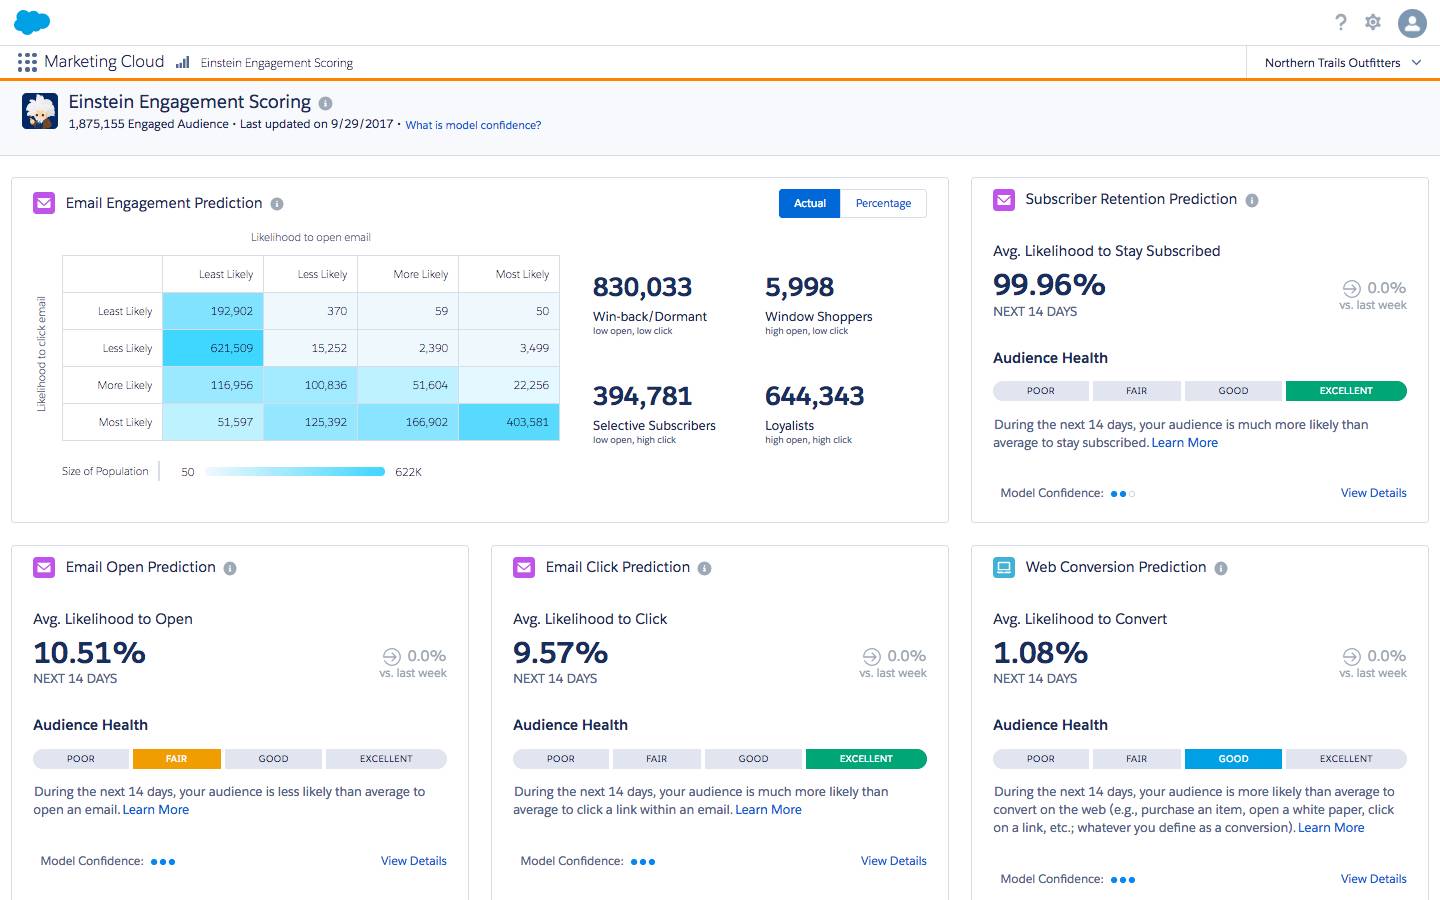Click the Marketing Cloud menu label
The width and height of the screenshot is (1440, 900).
[105, 62]
